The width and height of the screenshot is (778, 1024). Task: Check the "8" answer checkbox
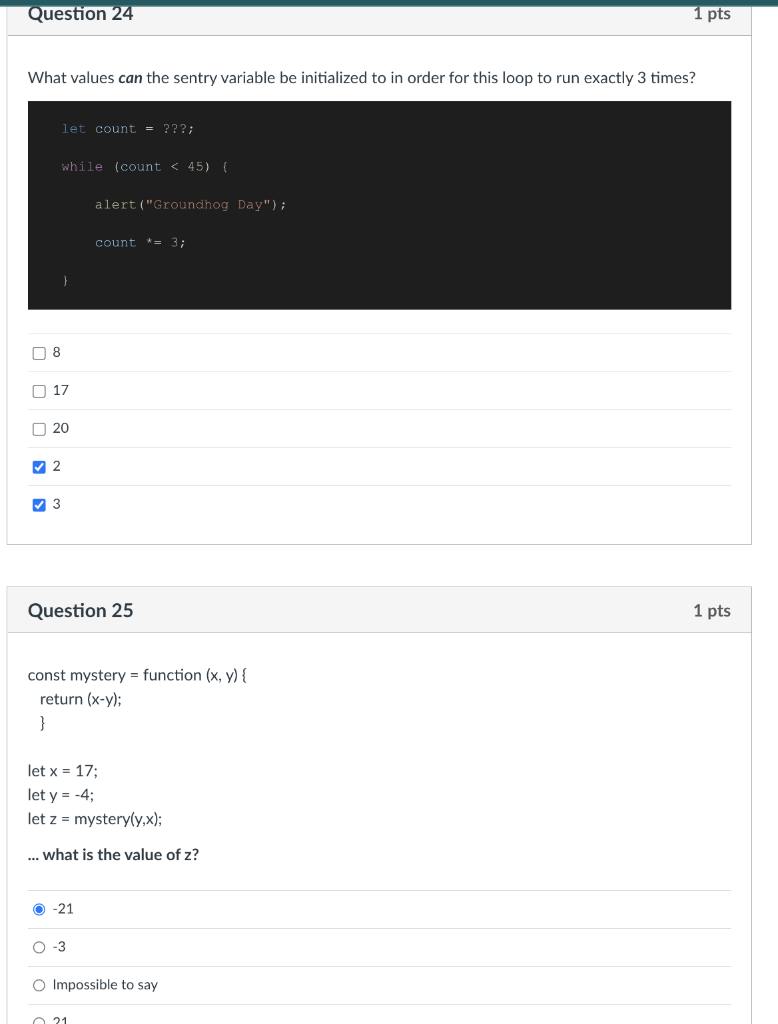pos(38,352)
